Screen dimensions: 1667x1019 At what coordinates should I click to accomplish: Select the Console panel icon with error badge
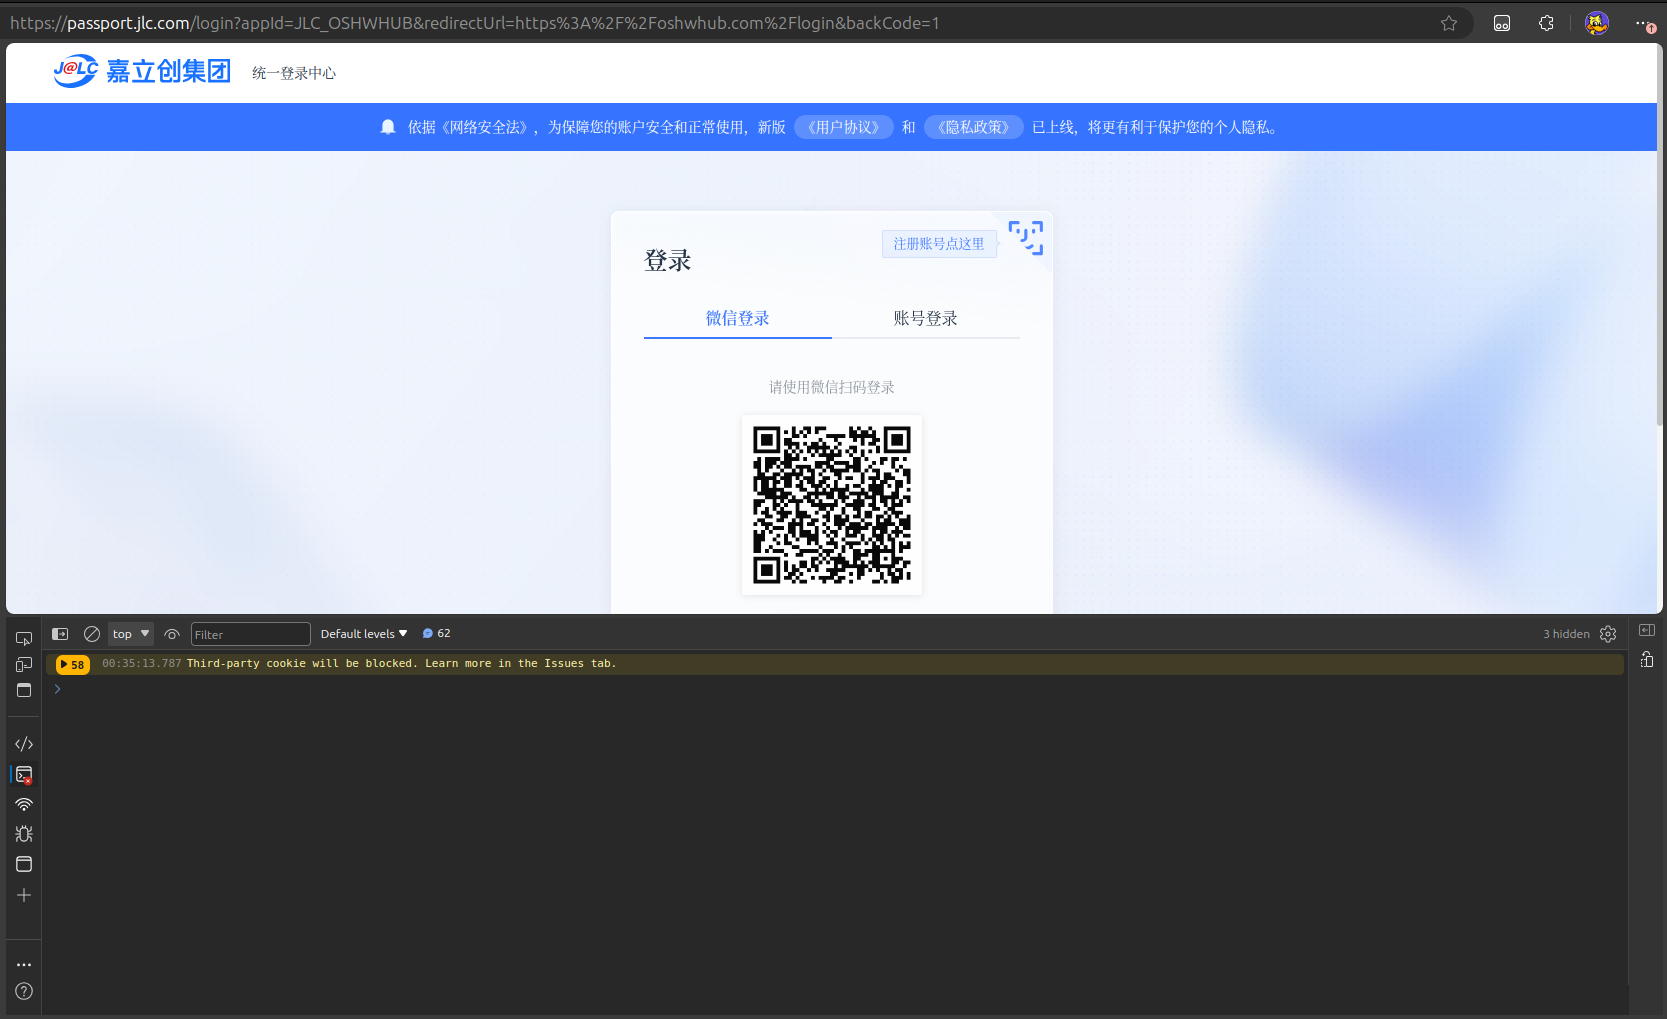point(23,774)
